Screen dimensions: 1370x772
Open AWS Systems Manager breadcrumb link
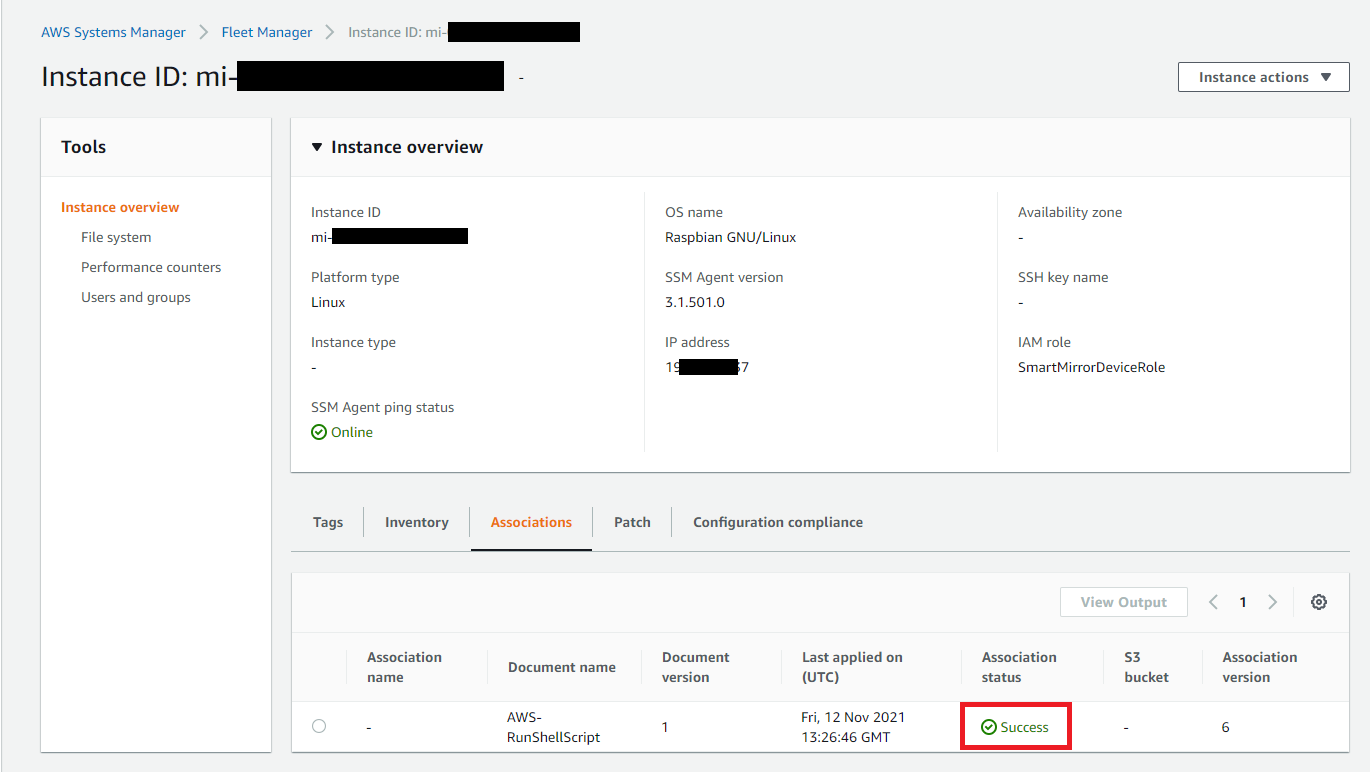click(113, 32)
